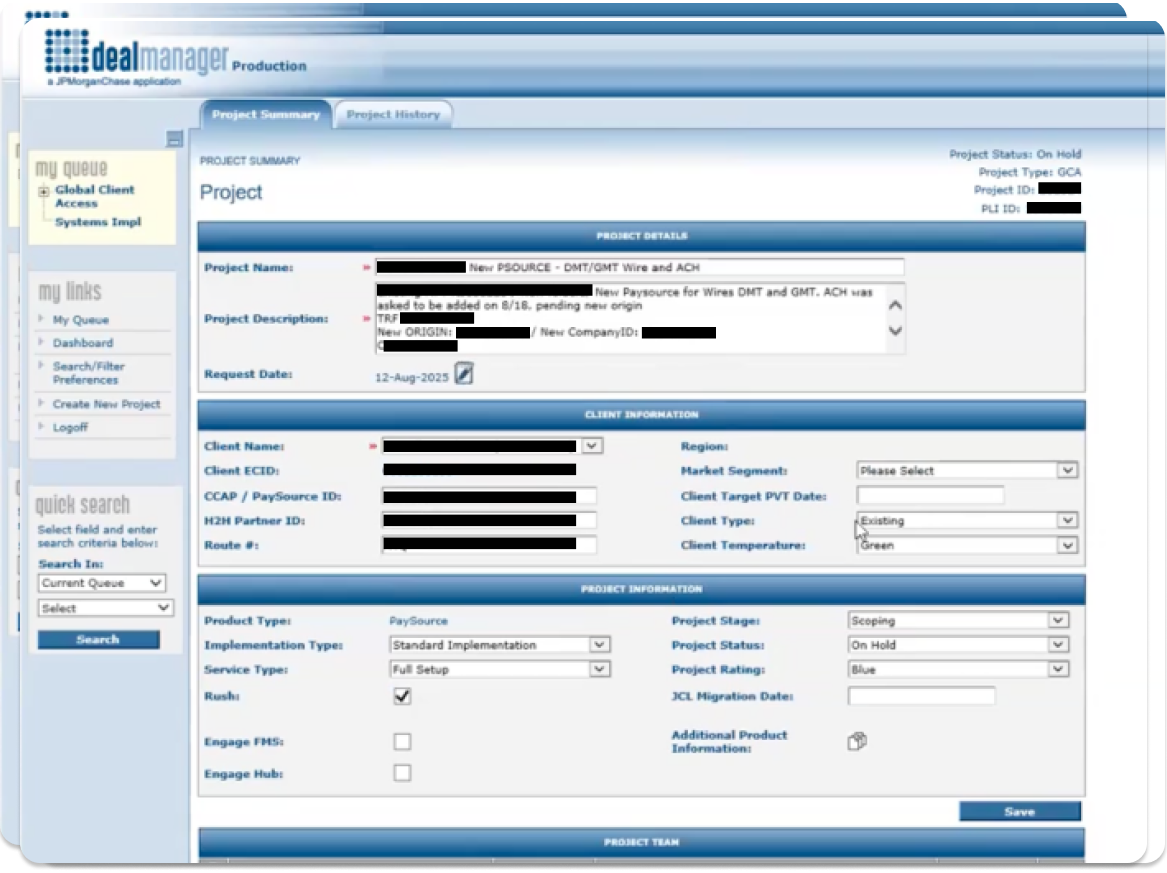The height and width of the screenshot is (873, 1167).
Task: Click the Route # field
Action: click(489, 545)
